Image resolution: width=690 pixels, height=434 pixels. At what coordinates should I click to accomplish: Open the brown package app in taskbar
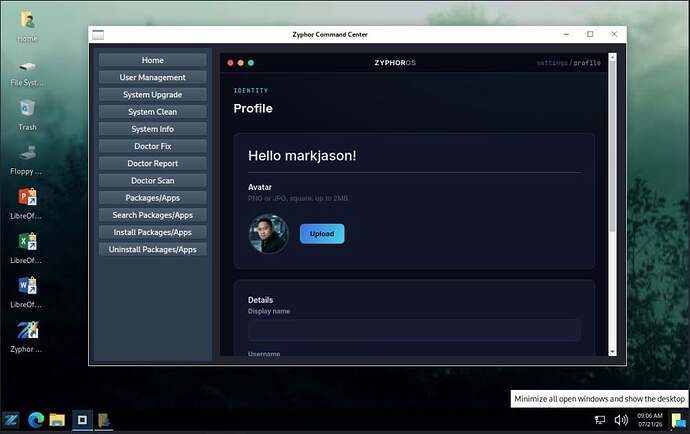104,420
